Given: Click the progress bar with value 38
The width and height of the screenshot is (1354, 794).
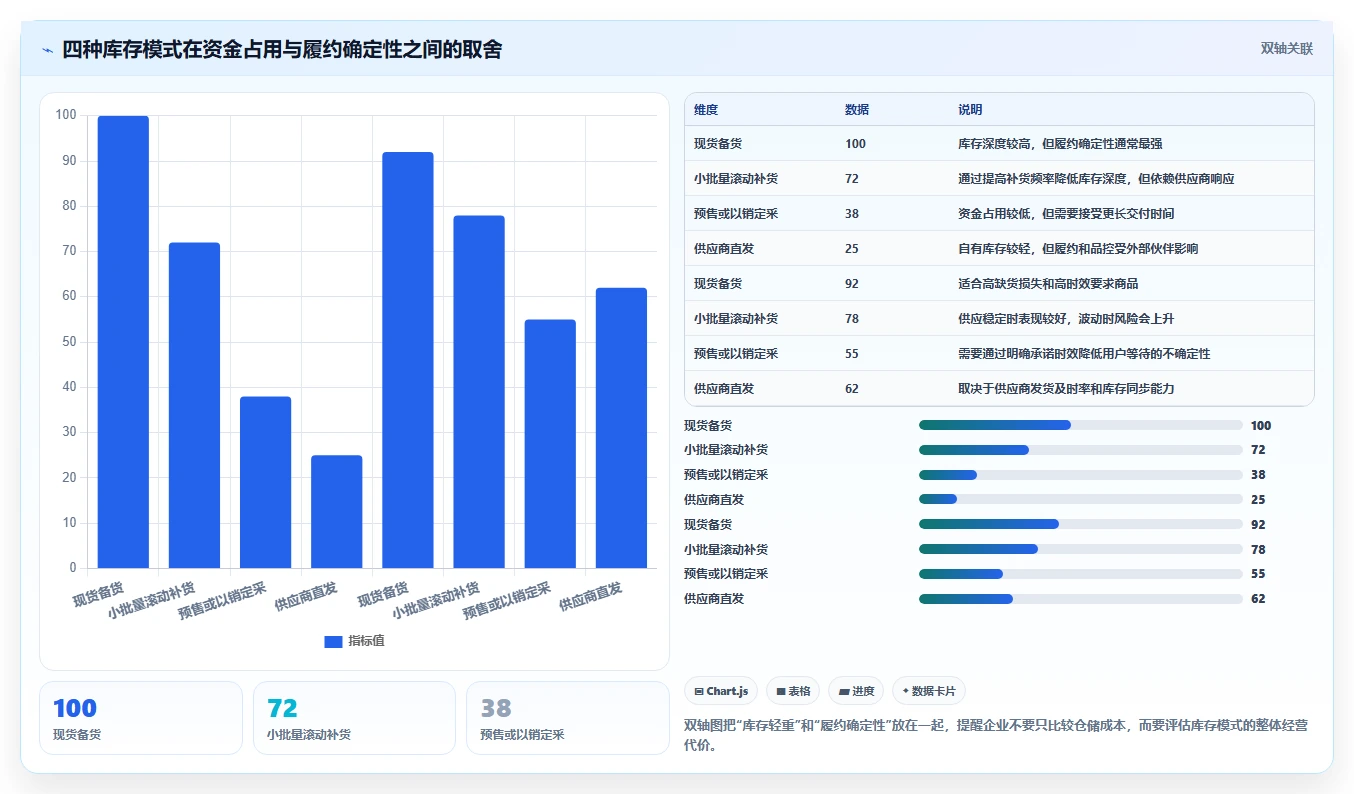Looking at the screenshot, I should (1080, 475).
